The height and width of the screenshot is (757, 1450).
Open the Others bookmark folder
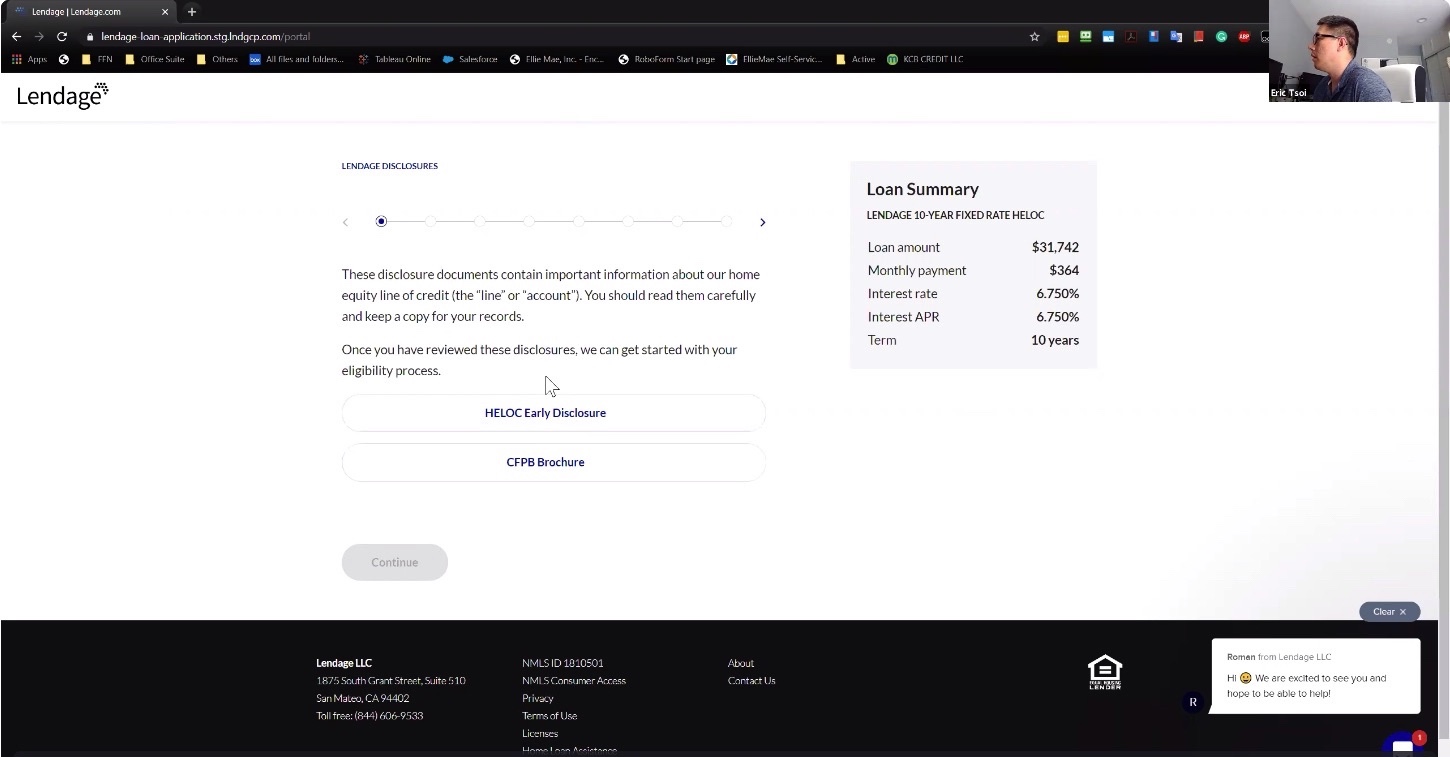point(217,59)
